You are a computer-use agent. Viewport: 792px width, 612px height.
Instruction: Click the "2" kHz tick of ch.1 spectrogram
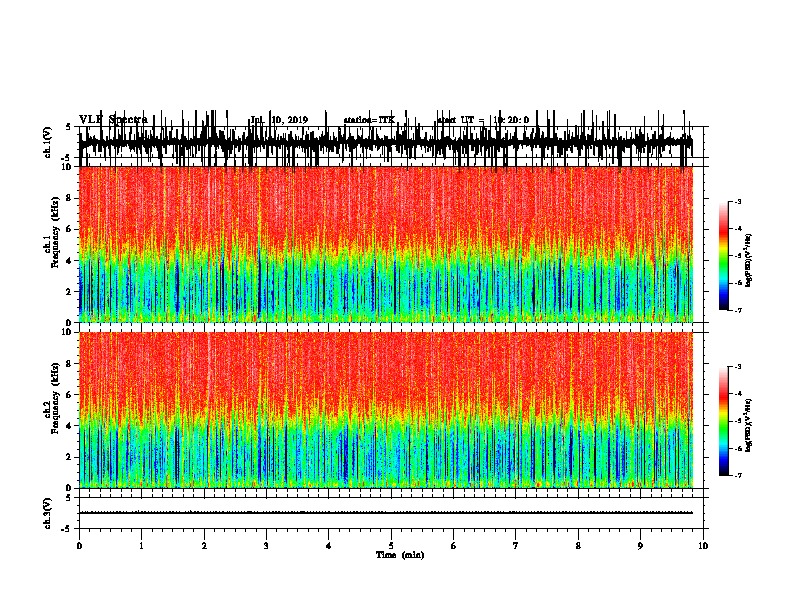pyautogui.click(x=69, y=291)
